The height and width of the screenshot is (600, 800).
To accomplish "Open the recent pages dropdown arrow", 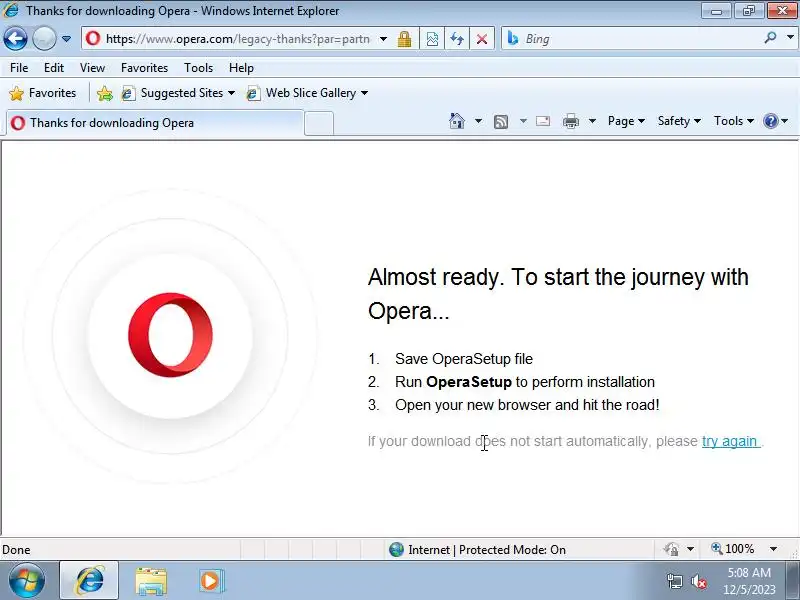I will [x=66, y=39].
